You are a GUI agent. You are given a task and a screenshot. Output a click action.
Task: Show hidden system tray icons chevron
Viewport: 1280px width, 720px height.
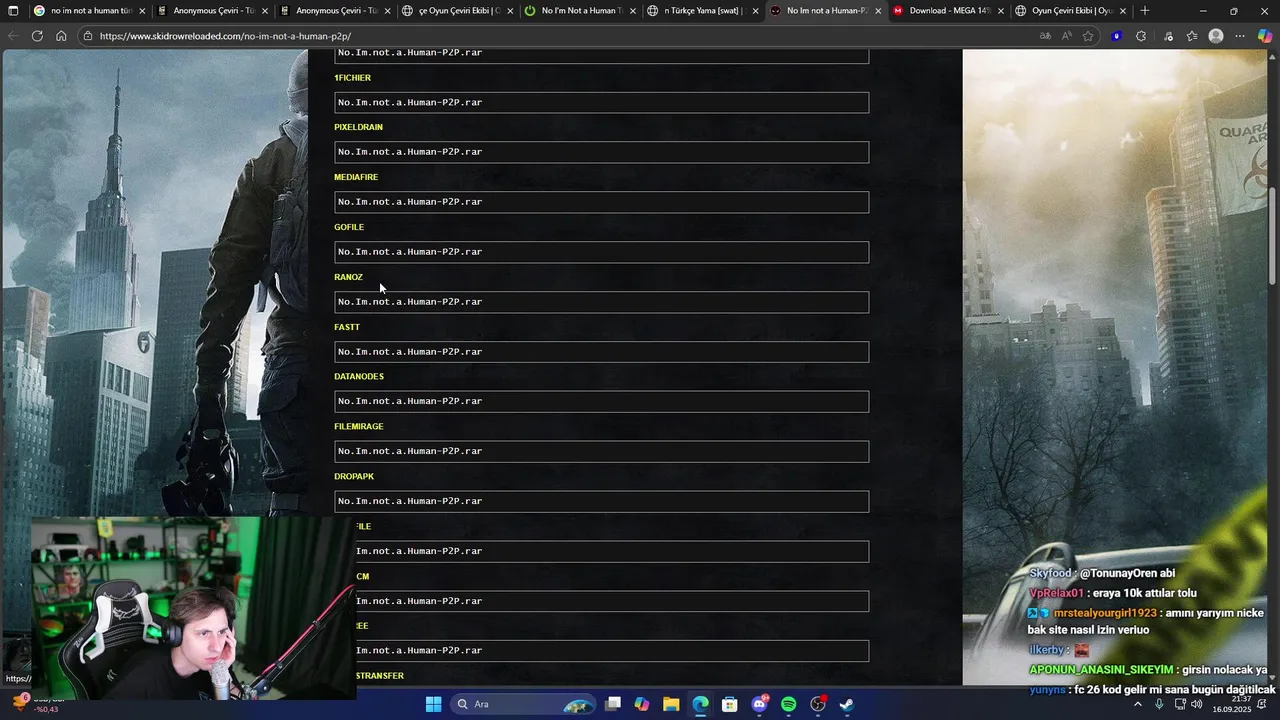coord(1138,704)
